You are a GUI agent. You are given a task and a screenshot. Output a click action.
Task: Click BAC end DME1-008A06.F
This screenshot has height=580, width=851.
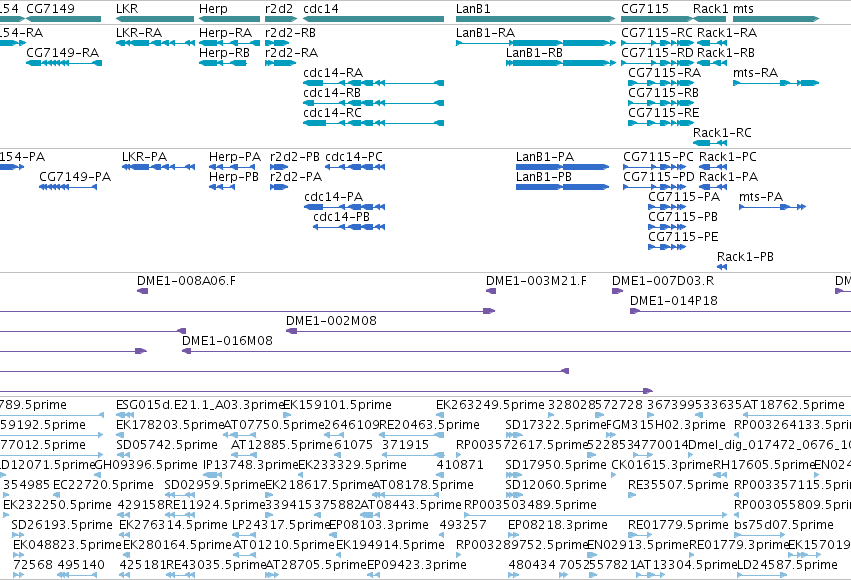[142, 291]
